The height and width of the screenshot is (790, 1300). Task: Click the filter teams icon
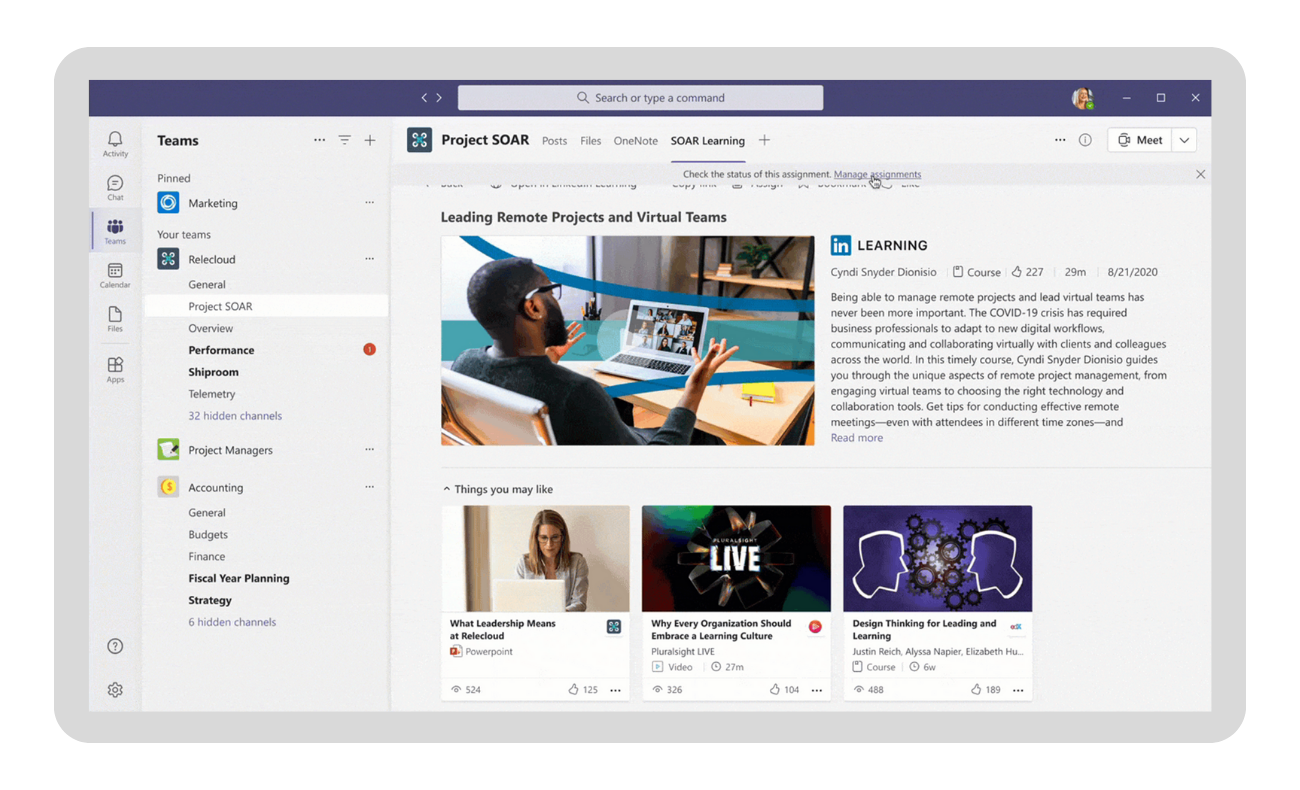tap(344, 140)
